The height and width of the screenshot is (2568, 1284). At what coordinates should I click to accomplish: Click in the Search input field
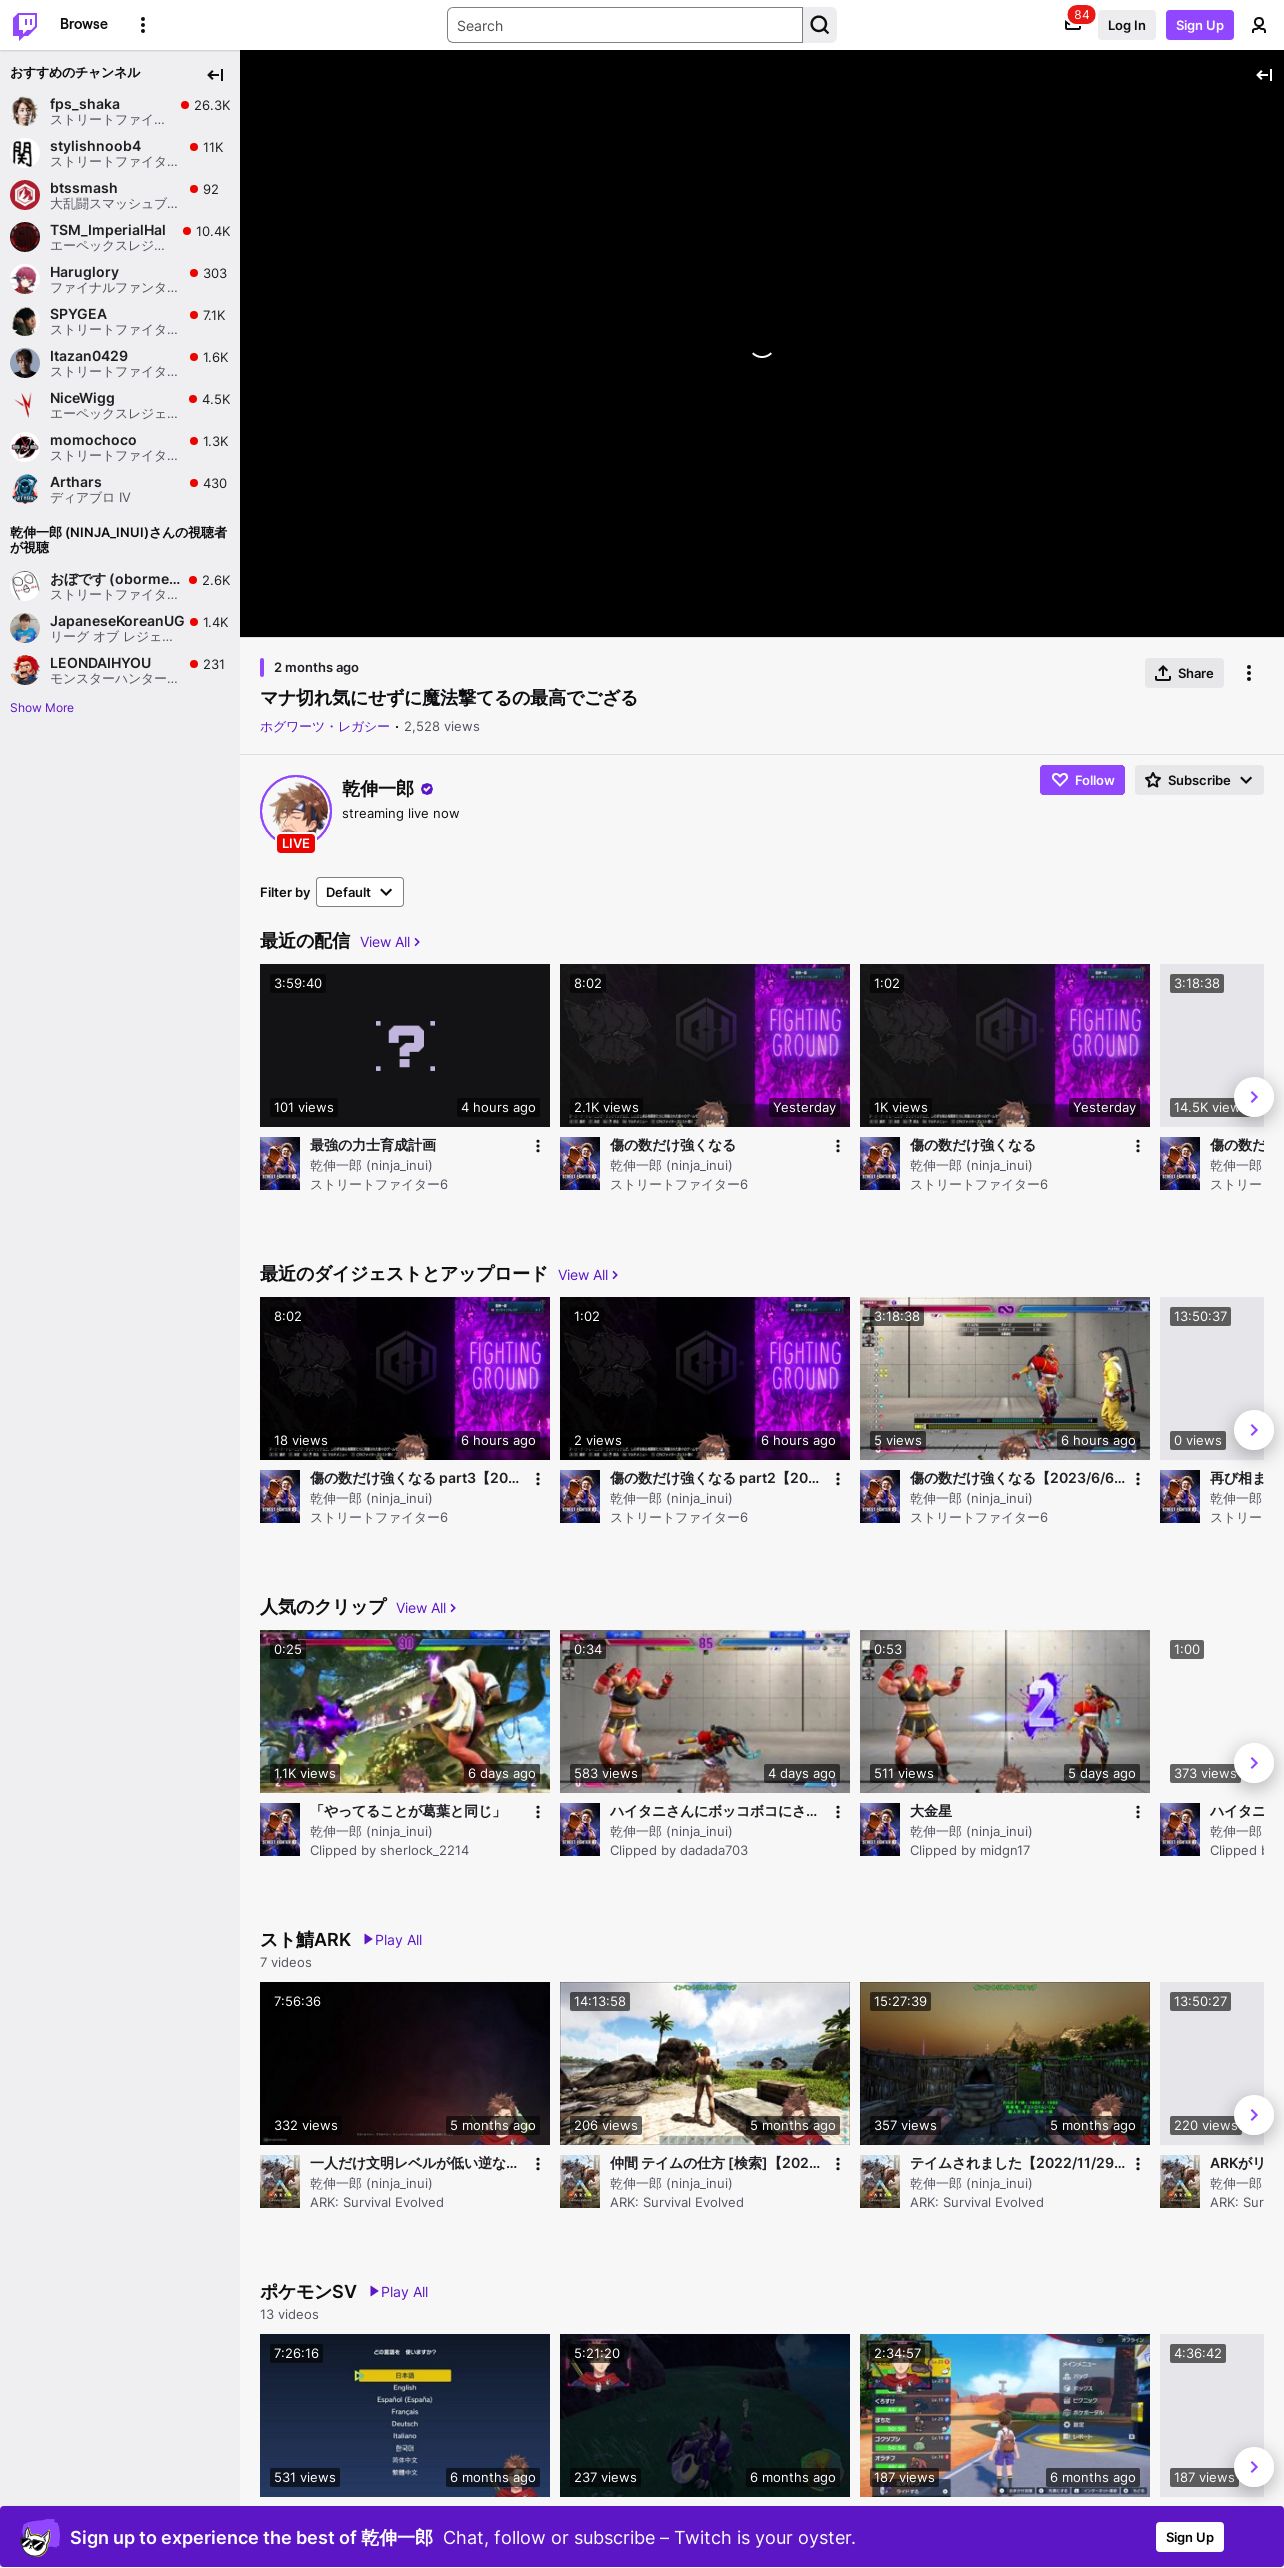[625, 25]
